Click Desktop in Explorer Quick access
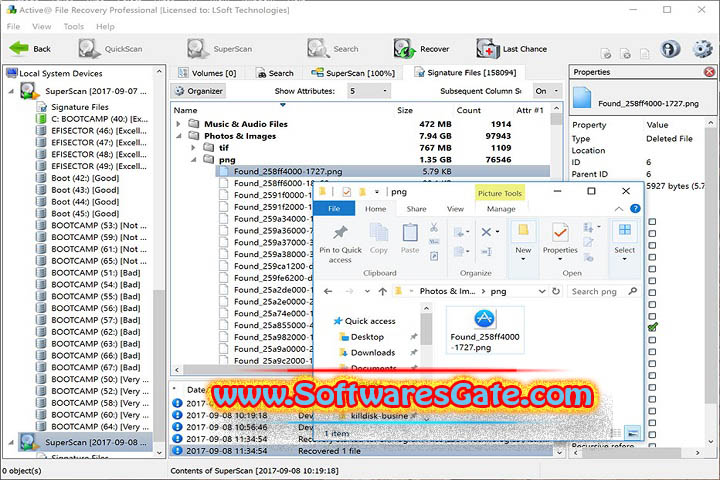Viewport: 720px width, 480px height. (x=367, y=337)
